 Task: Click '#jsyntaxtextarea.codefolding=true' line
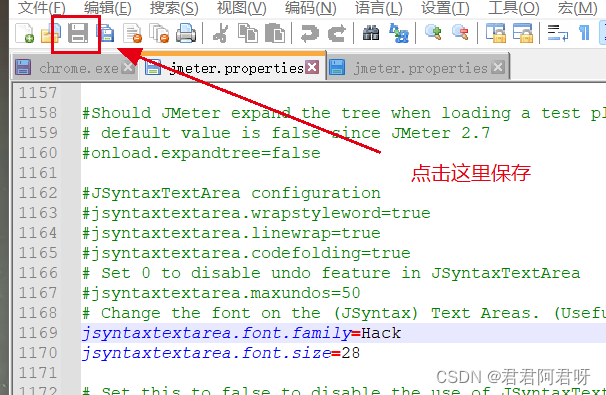pos(246,253)
